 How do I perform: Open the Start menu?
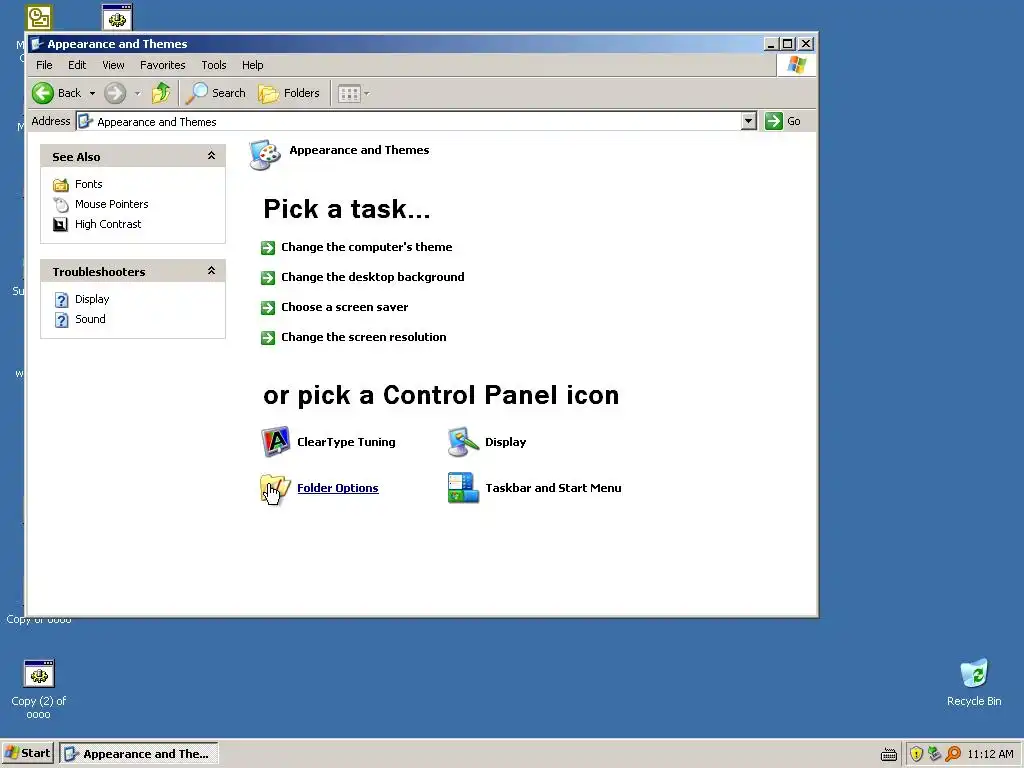click(28, 753)
